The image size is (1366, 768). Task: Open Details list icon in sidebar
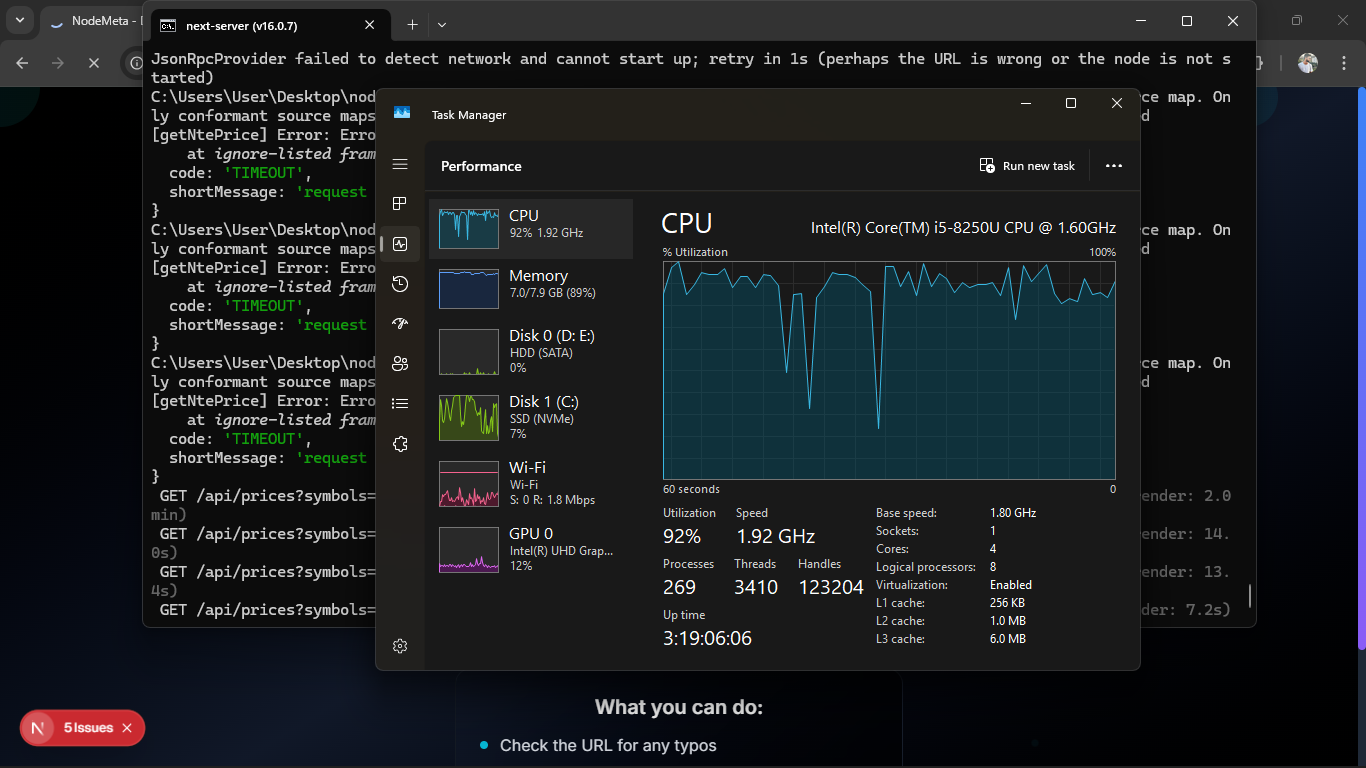[400, 404]
